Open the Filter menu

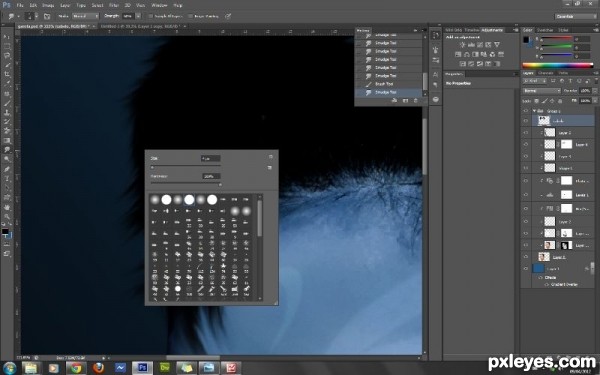point(114,5)
